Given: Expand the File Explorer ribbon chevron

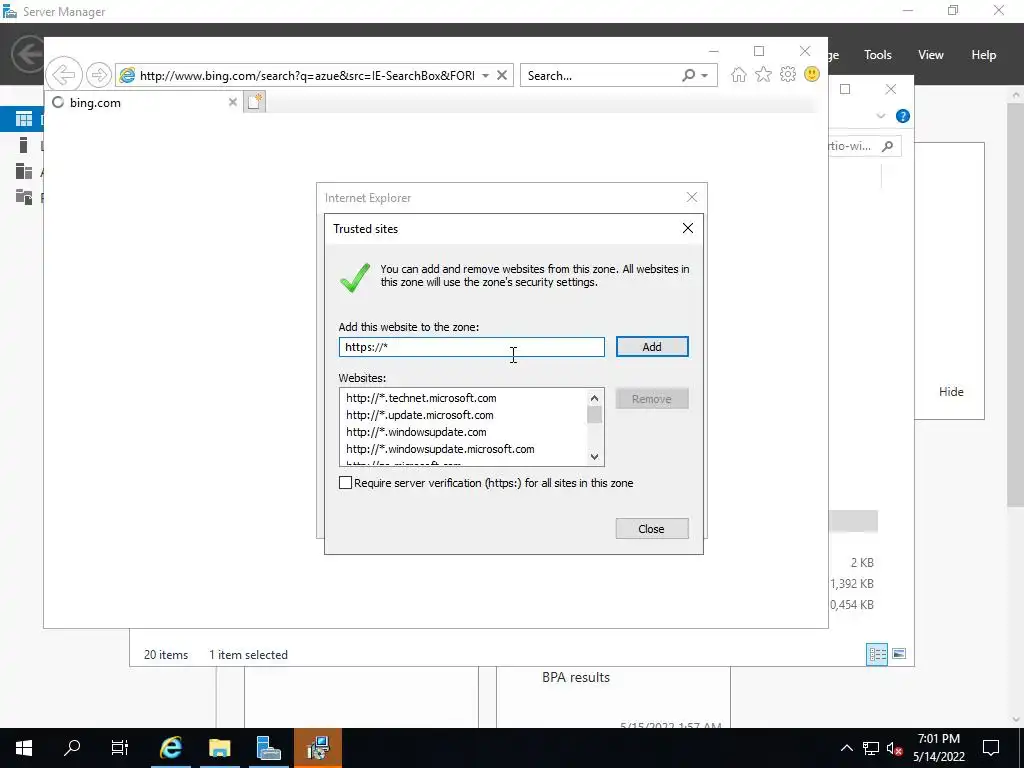Looking at the screenshot, I should [881, 116].
